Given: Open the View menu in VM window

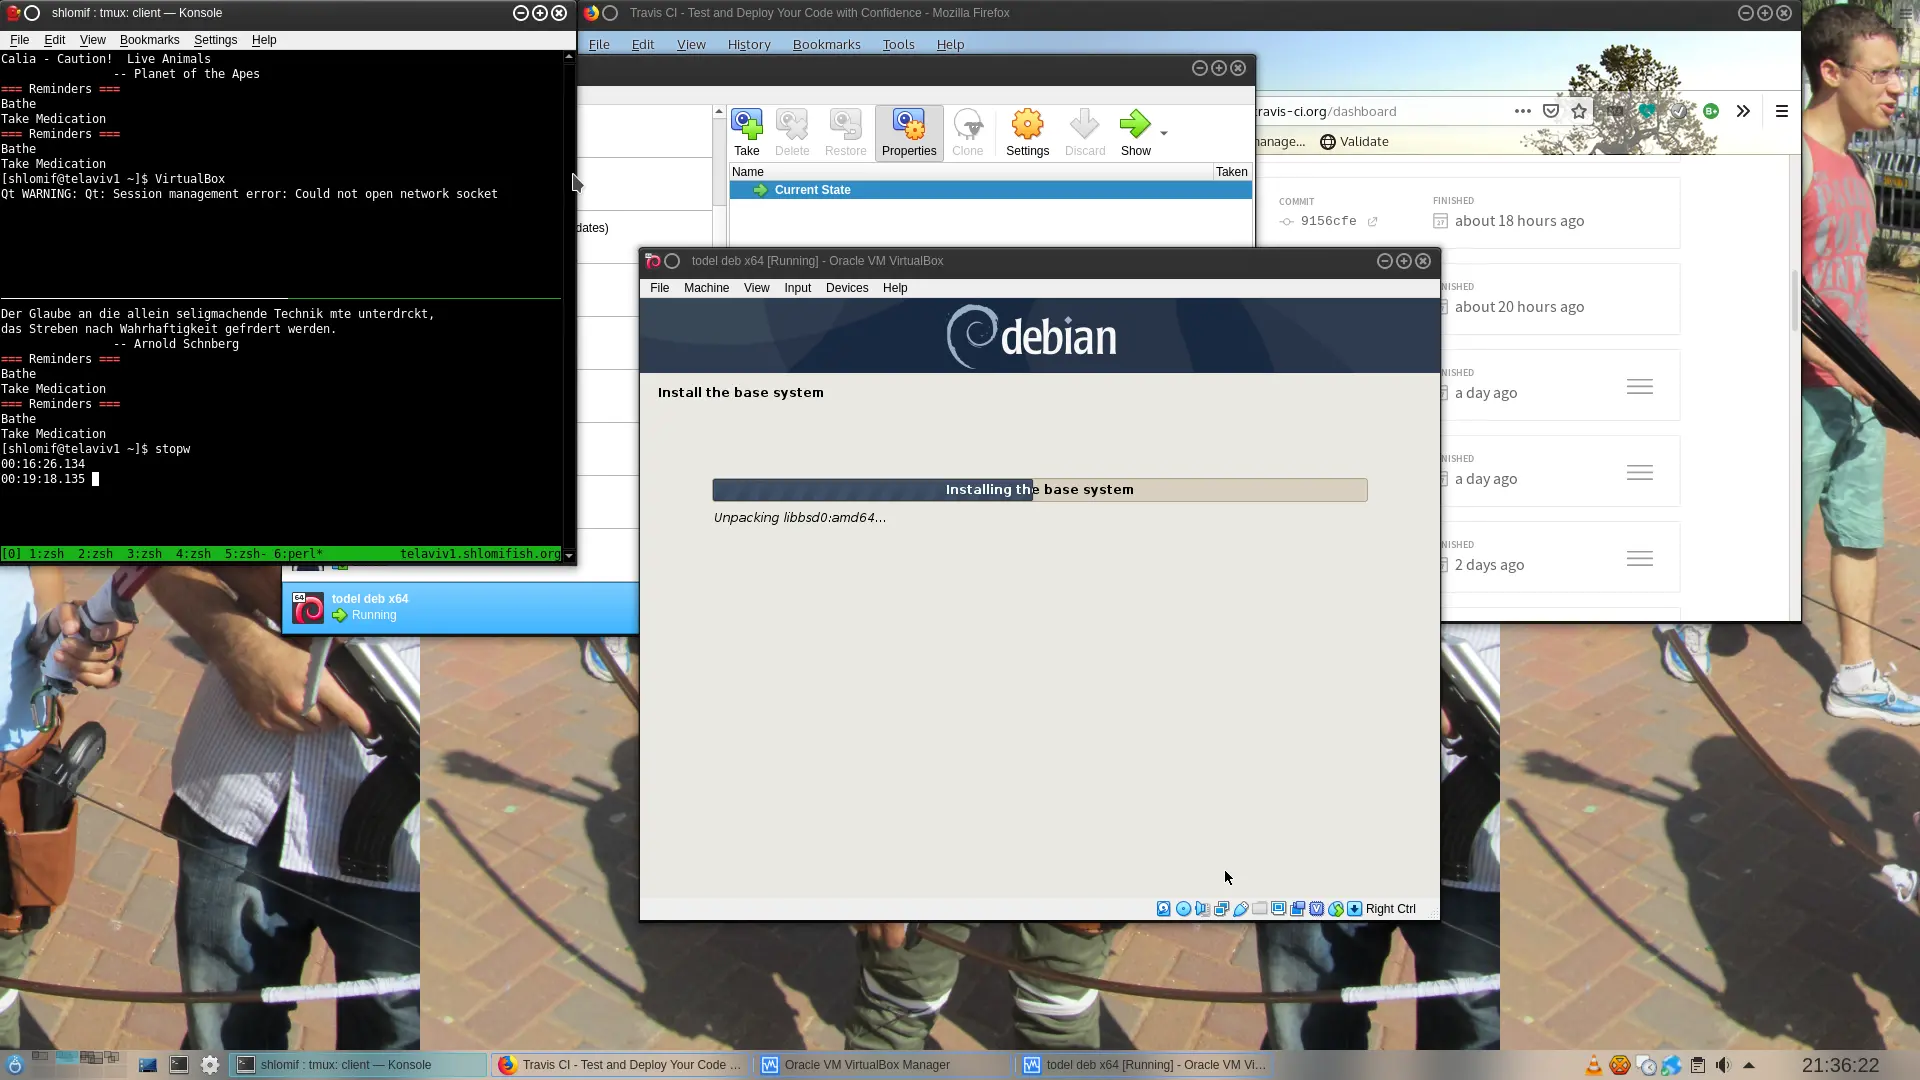Looking at the screenshot, I should tap(756, 288).
